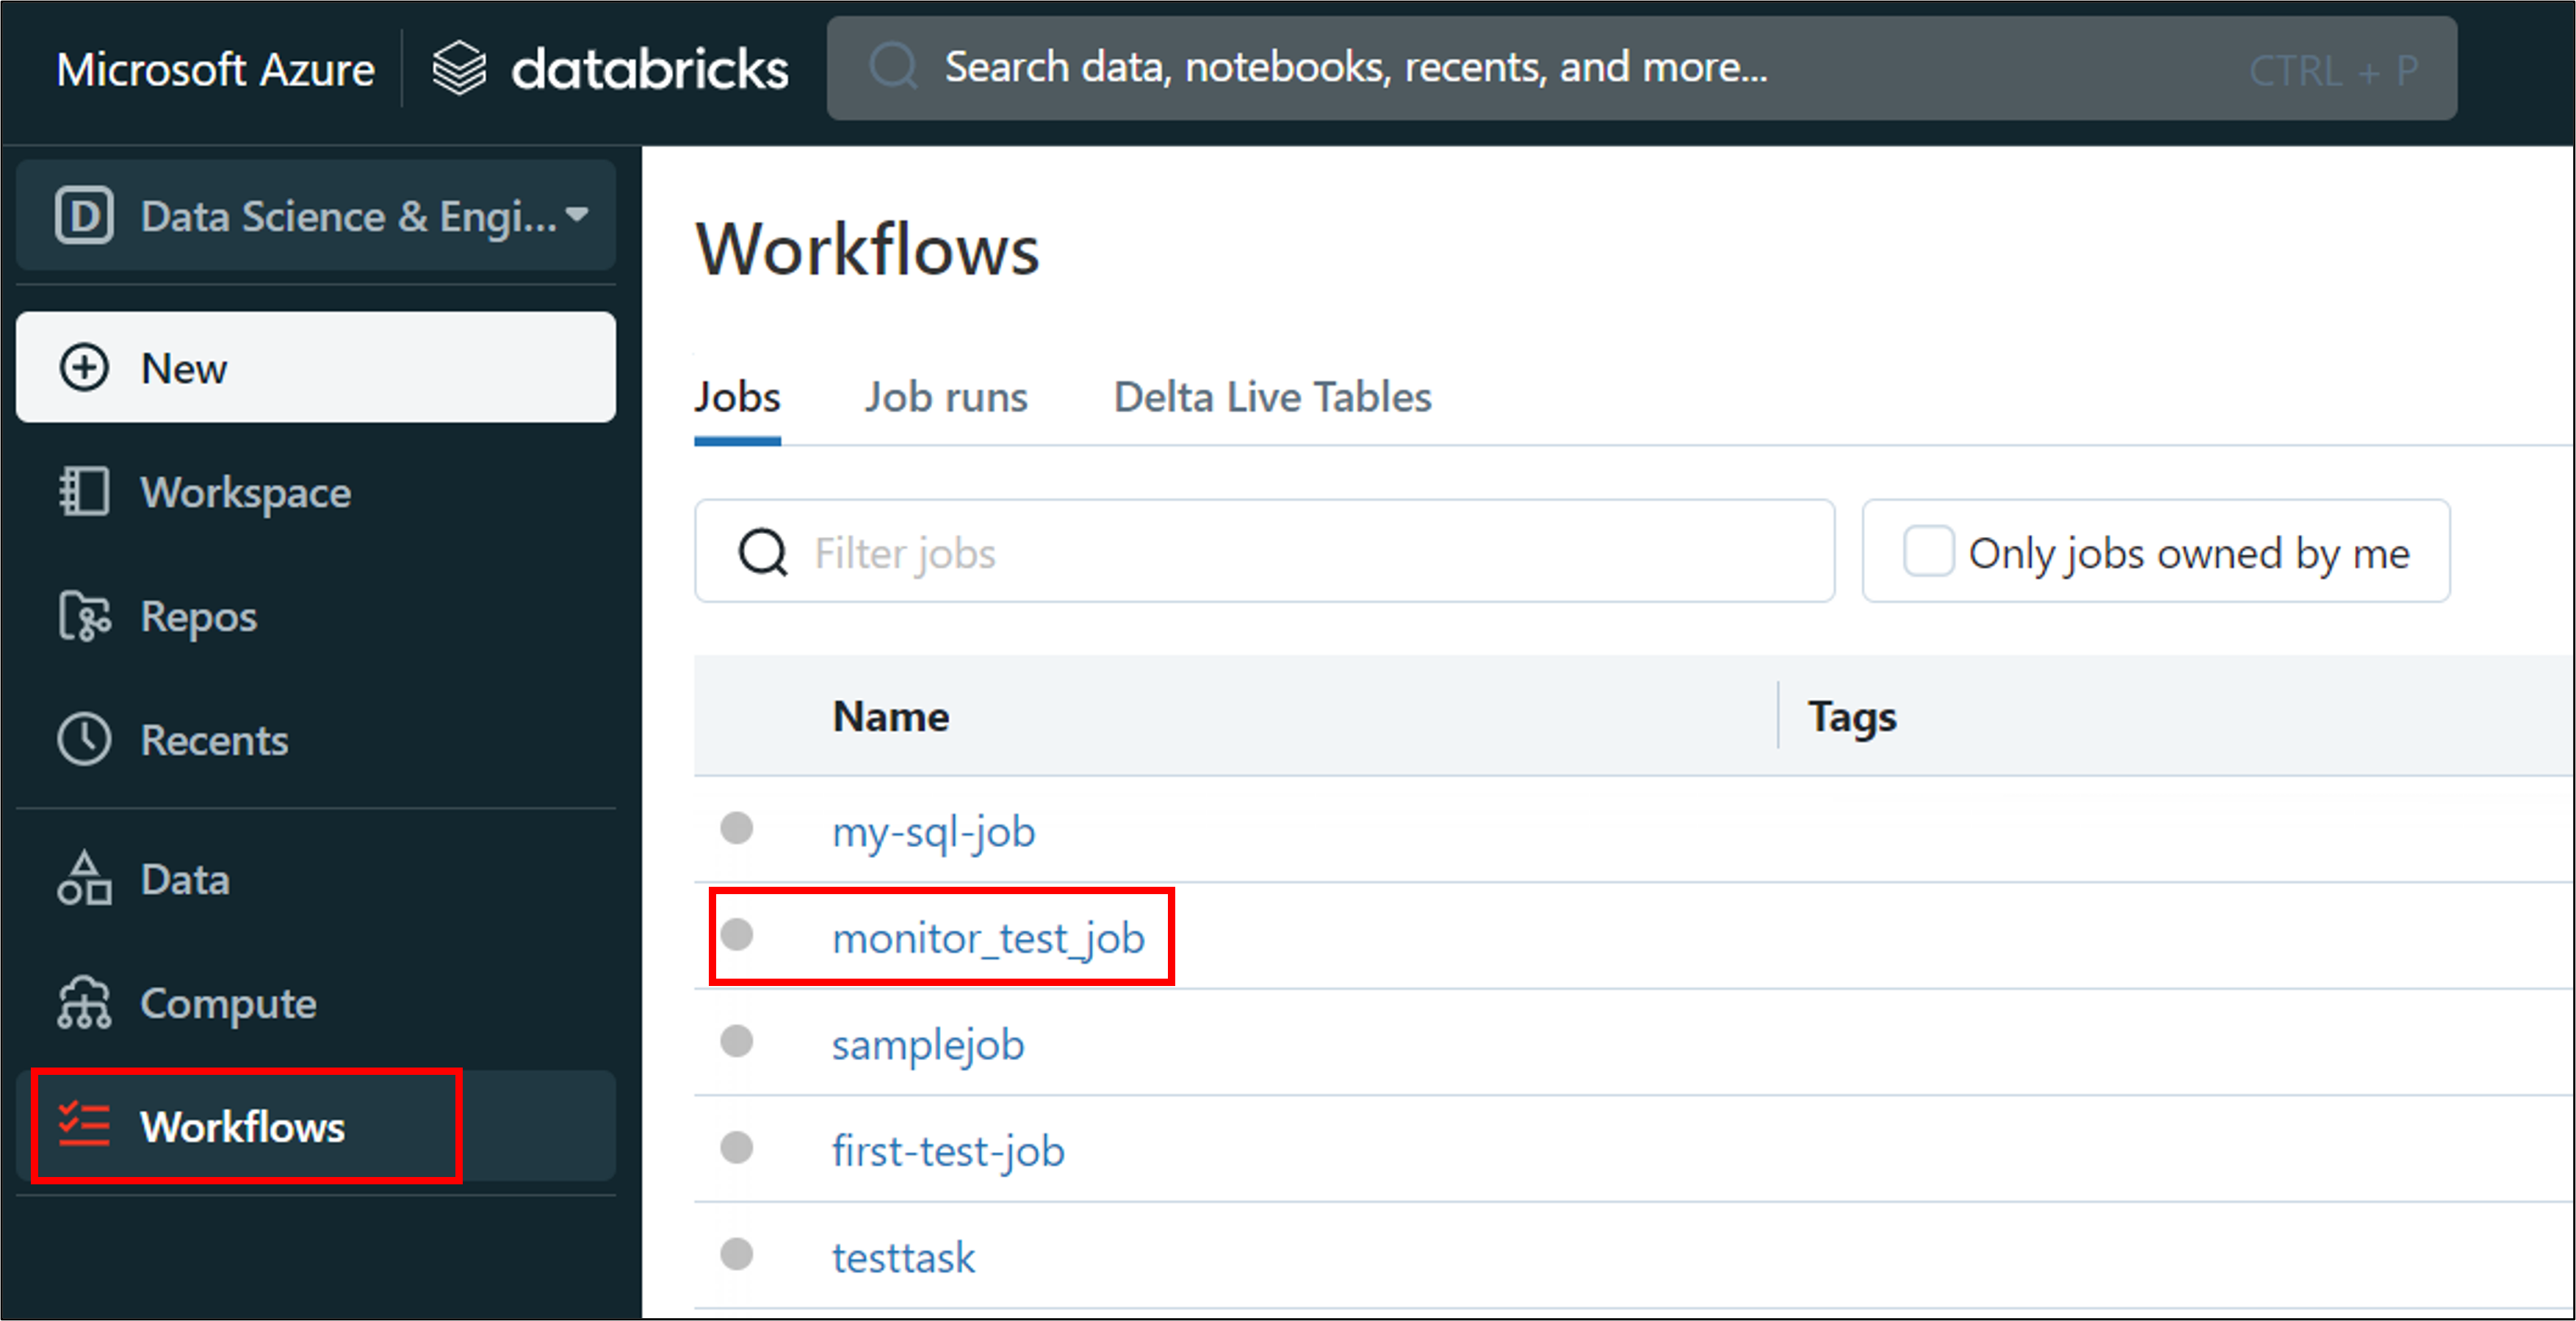
Task: Click status dot beside my-sql-job
Action: [x=737, y=828]
